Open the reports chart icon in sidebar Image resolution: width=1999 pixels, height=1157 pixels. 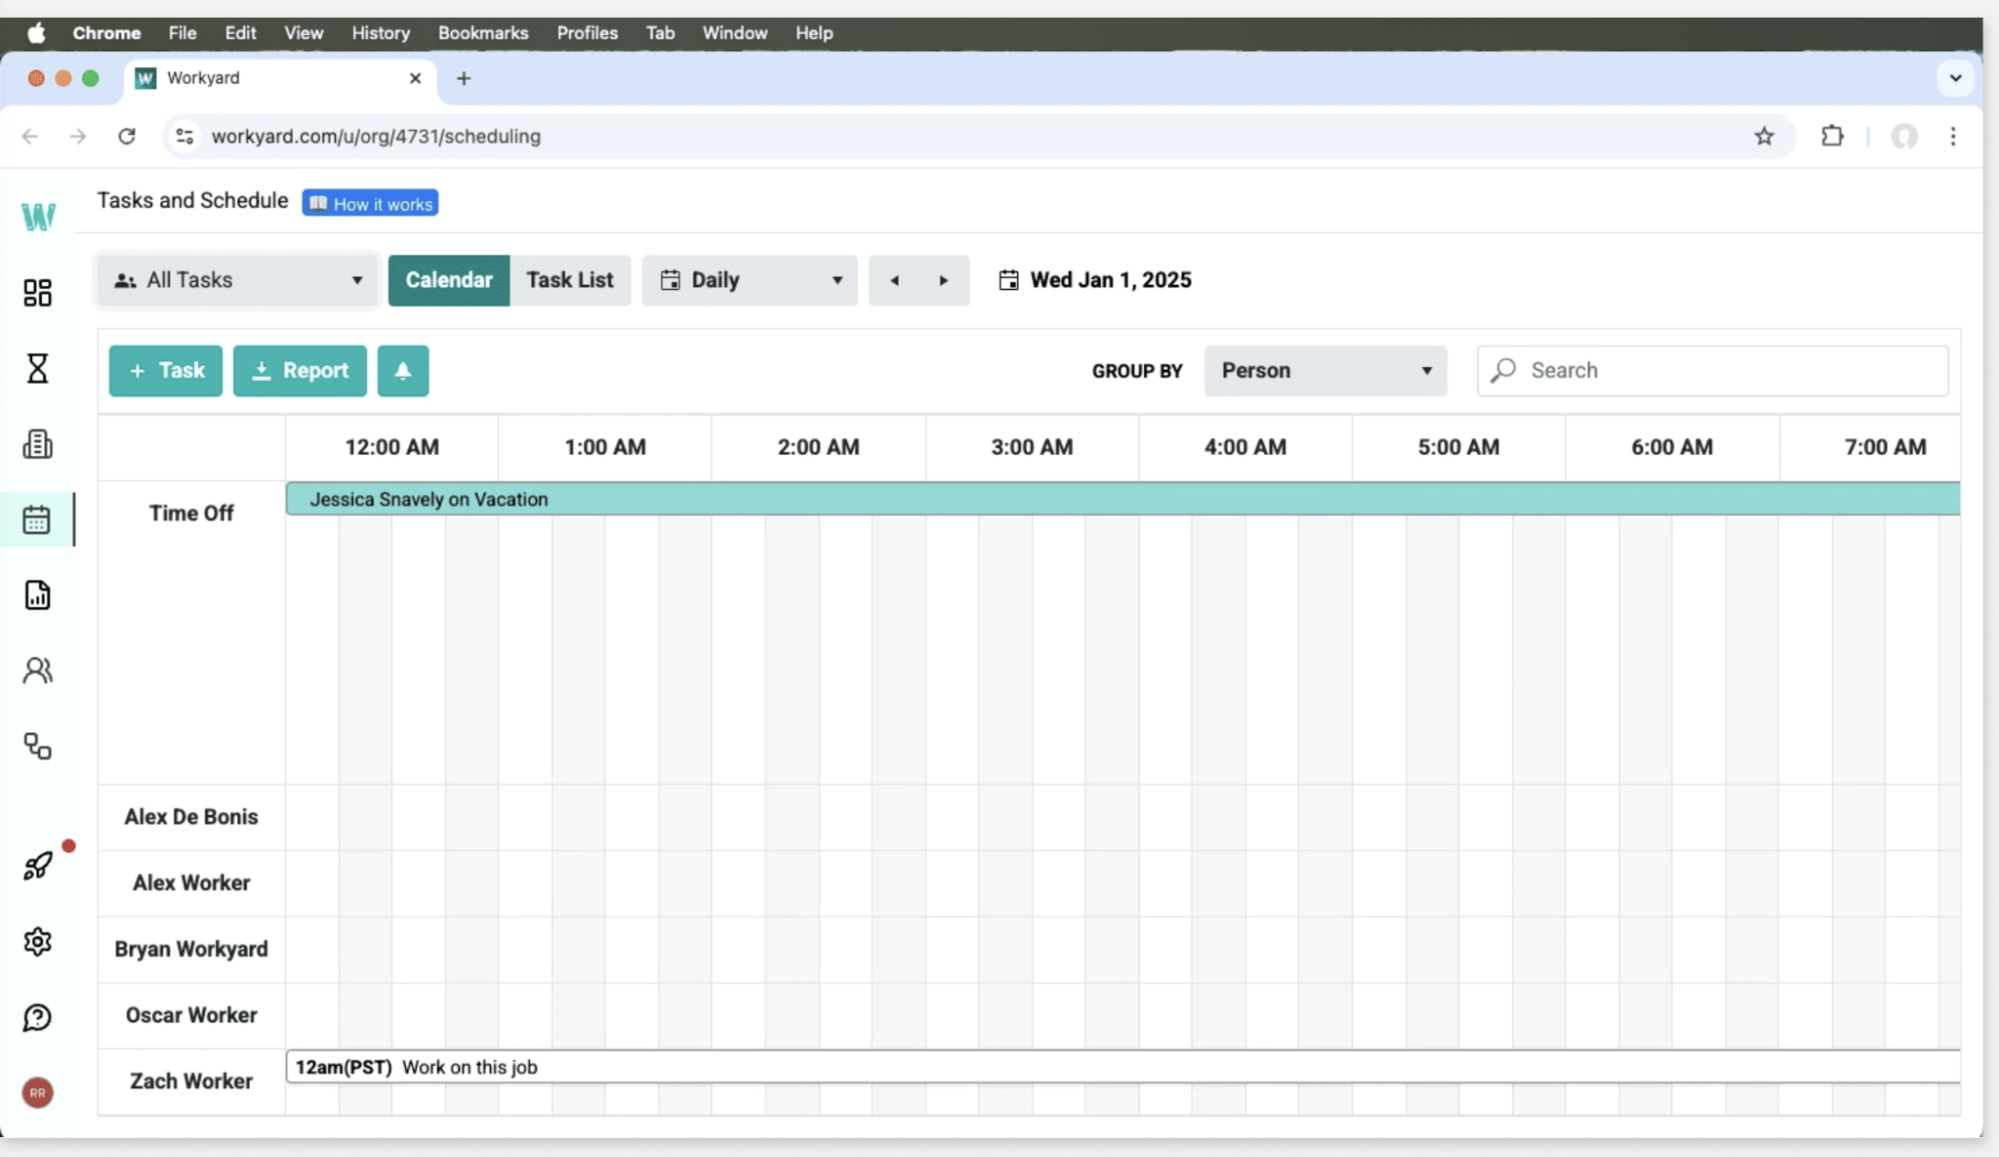click(x=37, y=595)
